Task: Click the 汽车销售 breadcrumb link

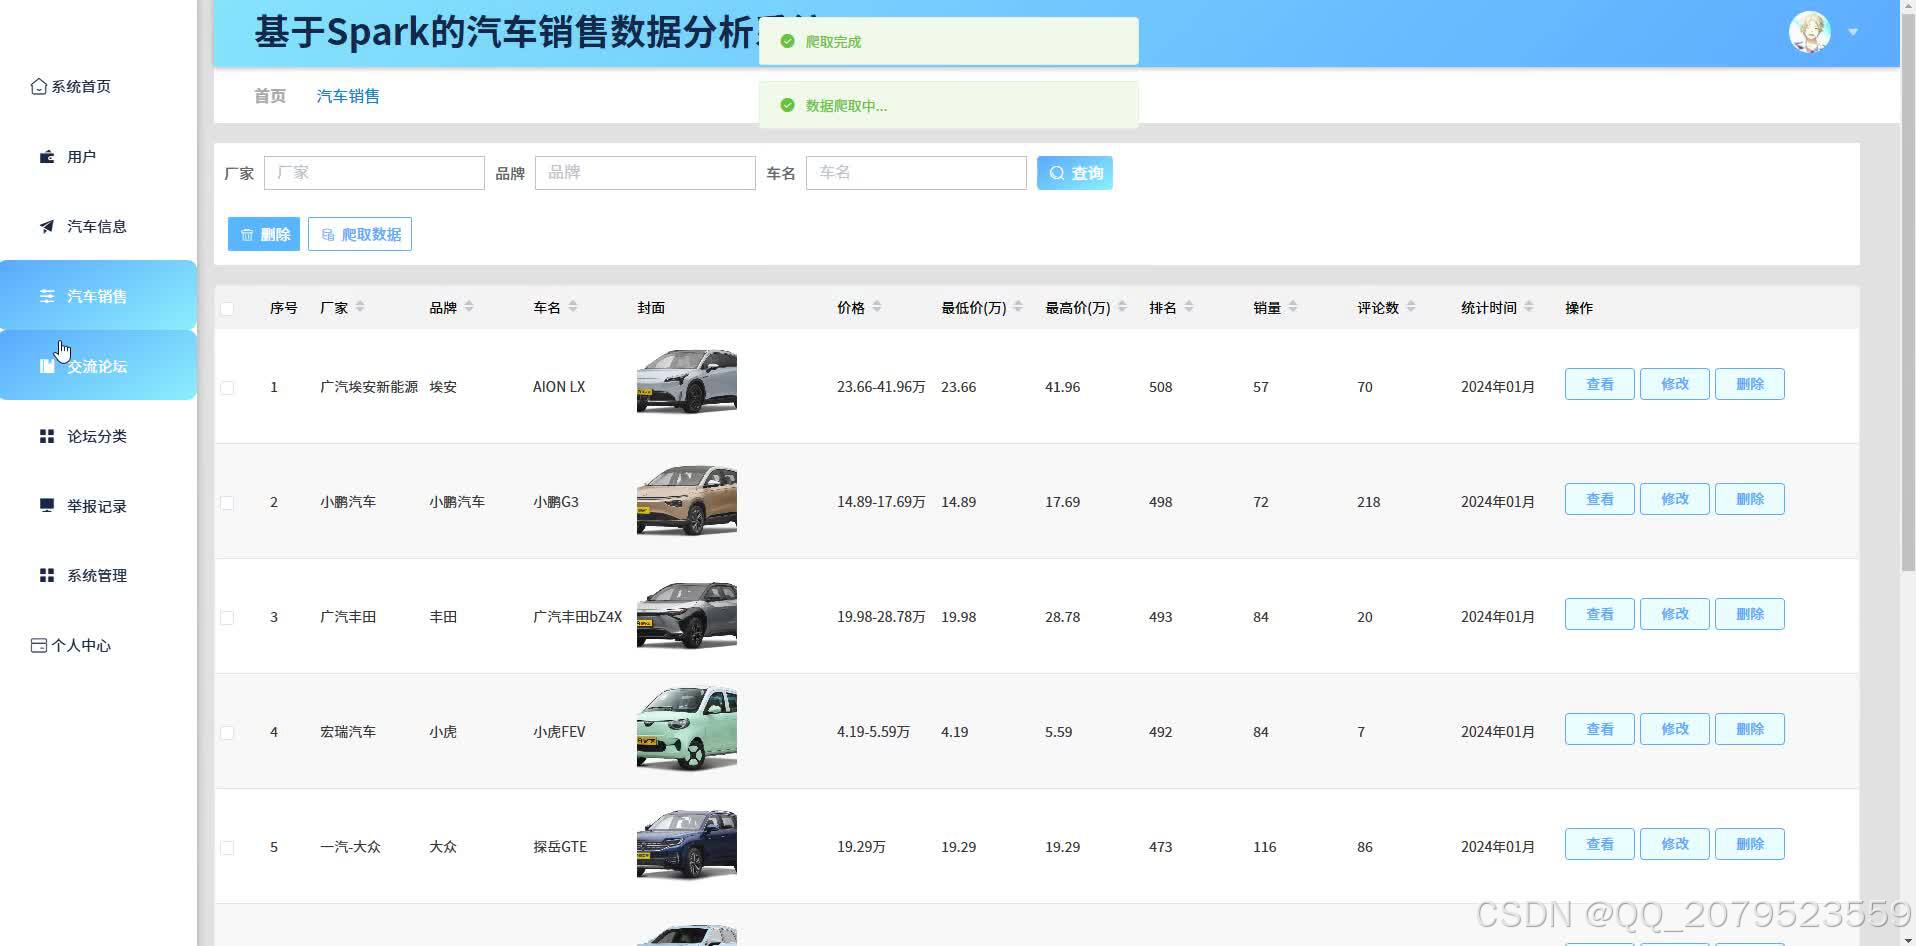Action: [348, 96]
